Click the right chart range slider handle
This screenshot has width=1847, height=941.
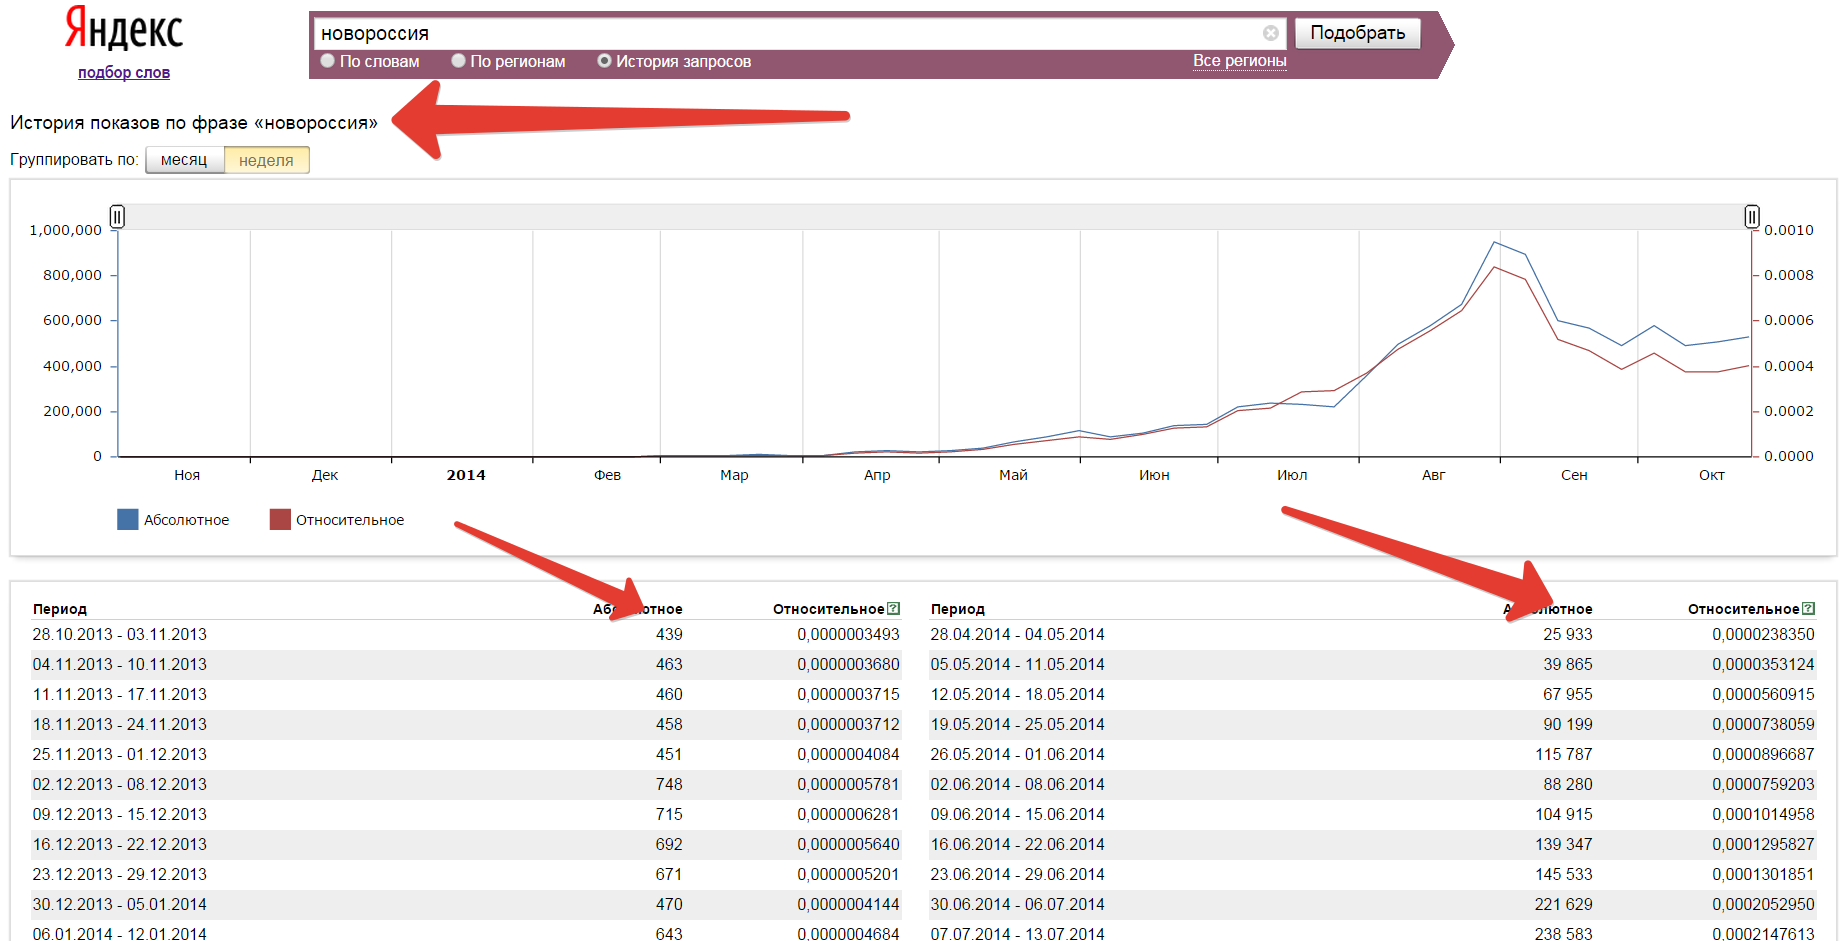[x=1752, y=216]
